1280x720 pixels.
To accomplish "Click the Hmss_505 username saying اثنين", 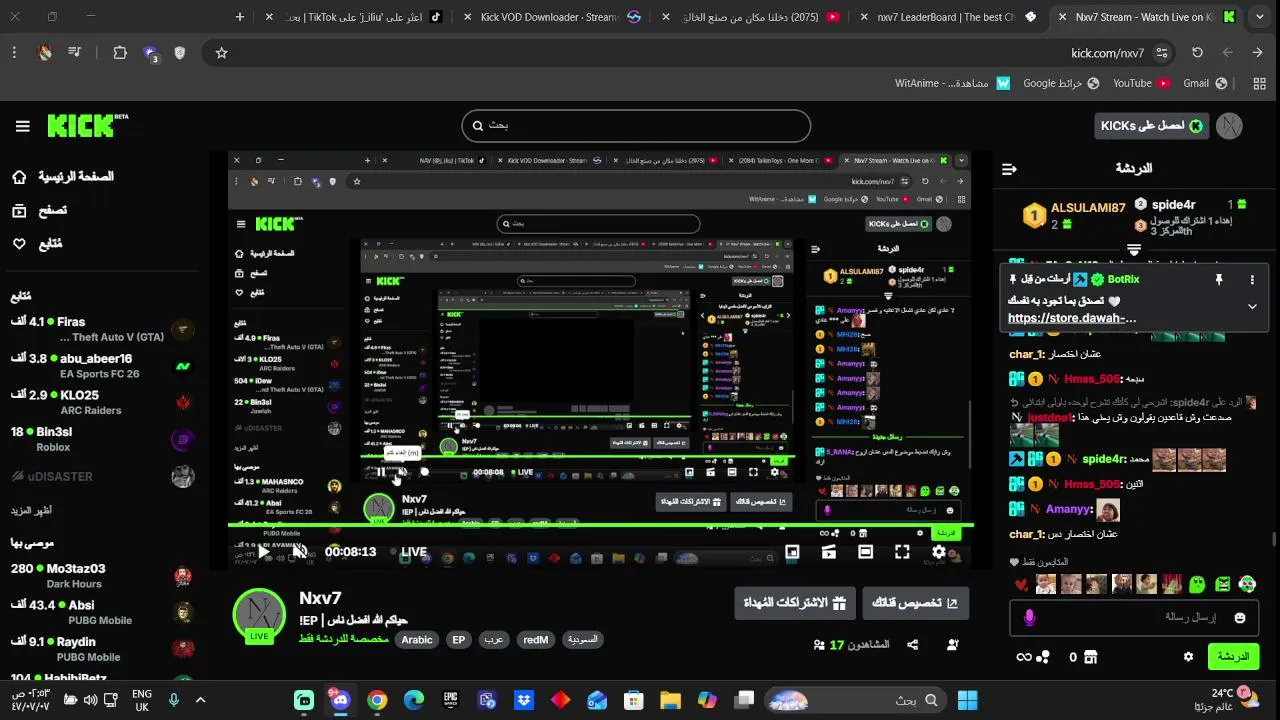I will point(1092,484).
